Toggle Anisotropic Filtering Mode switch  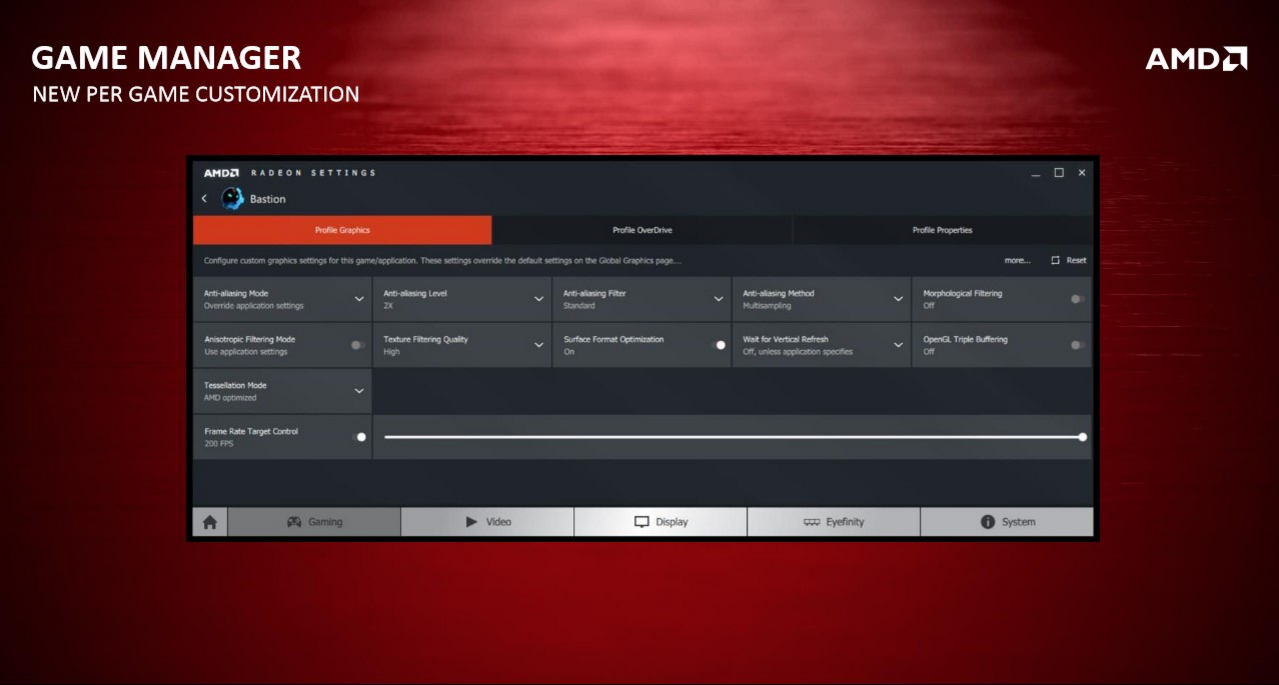coord(357,345)
